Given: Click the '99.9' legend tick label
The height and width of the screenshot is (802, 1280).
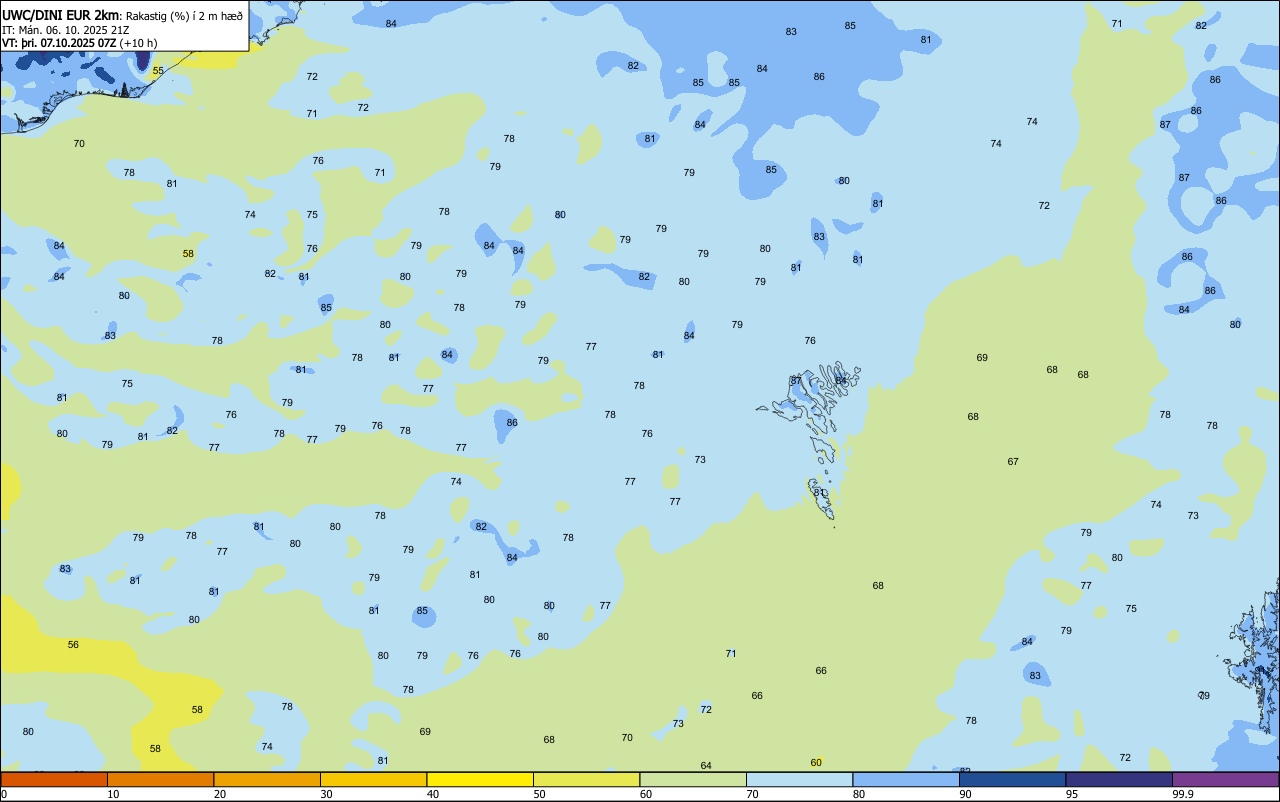Looking at the screenshot, I should [1182, 794].
